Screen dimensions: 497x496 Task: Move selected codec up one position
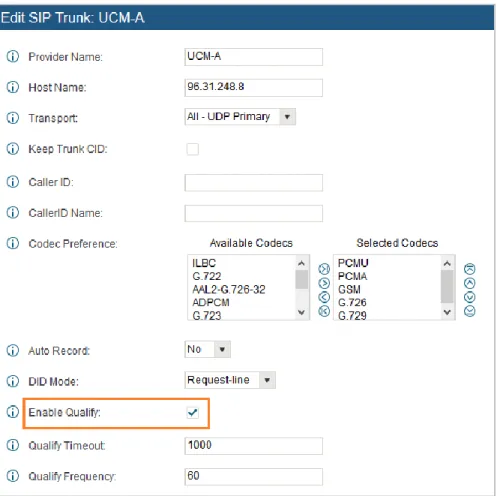click(470, 283)
